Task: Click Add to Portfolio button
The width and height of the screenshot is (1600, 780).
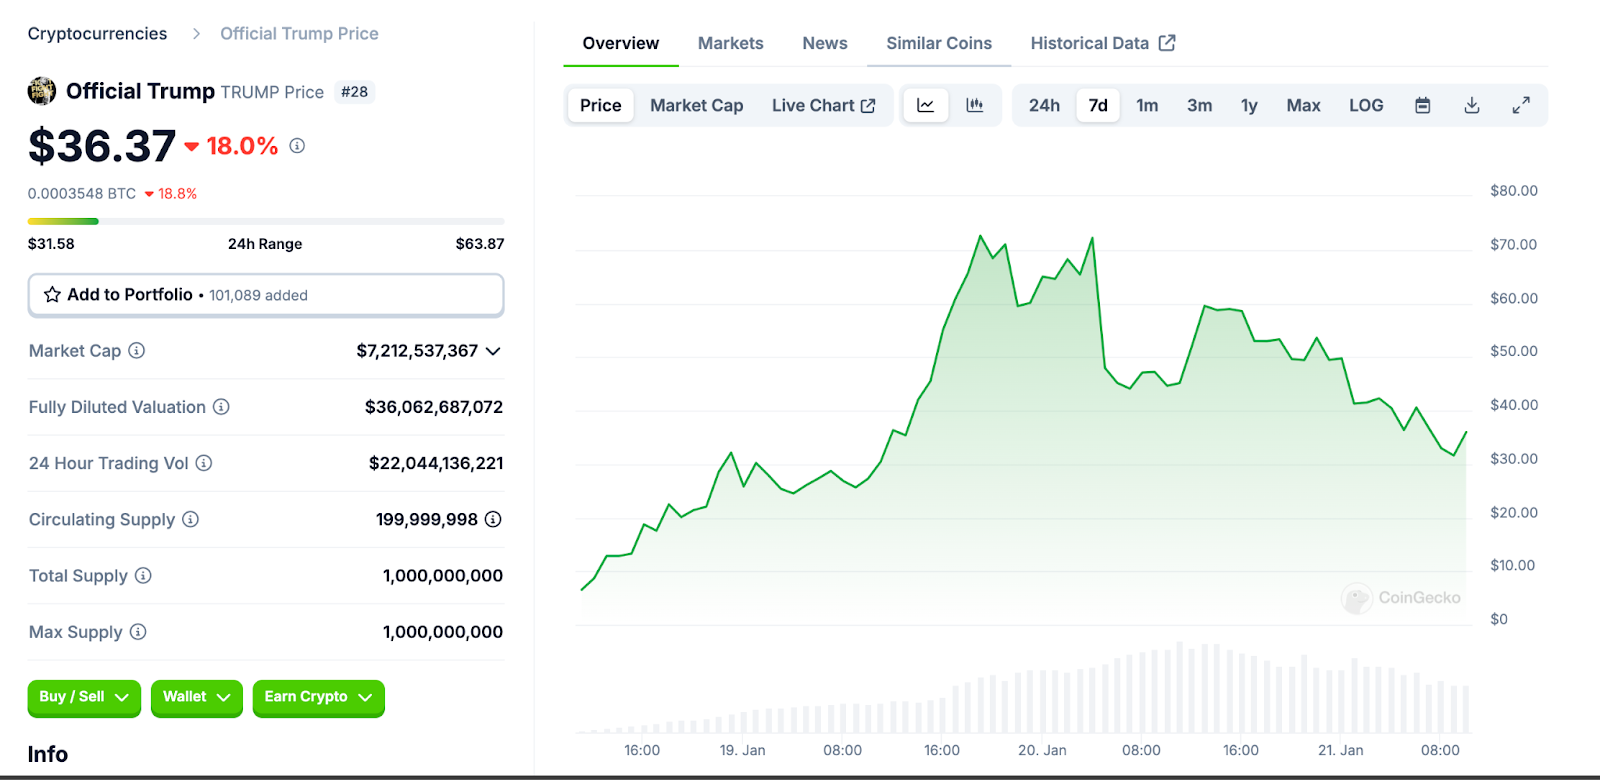Action: point(266,295)
